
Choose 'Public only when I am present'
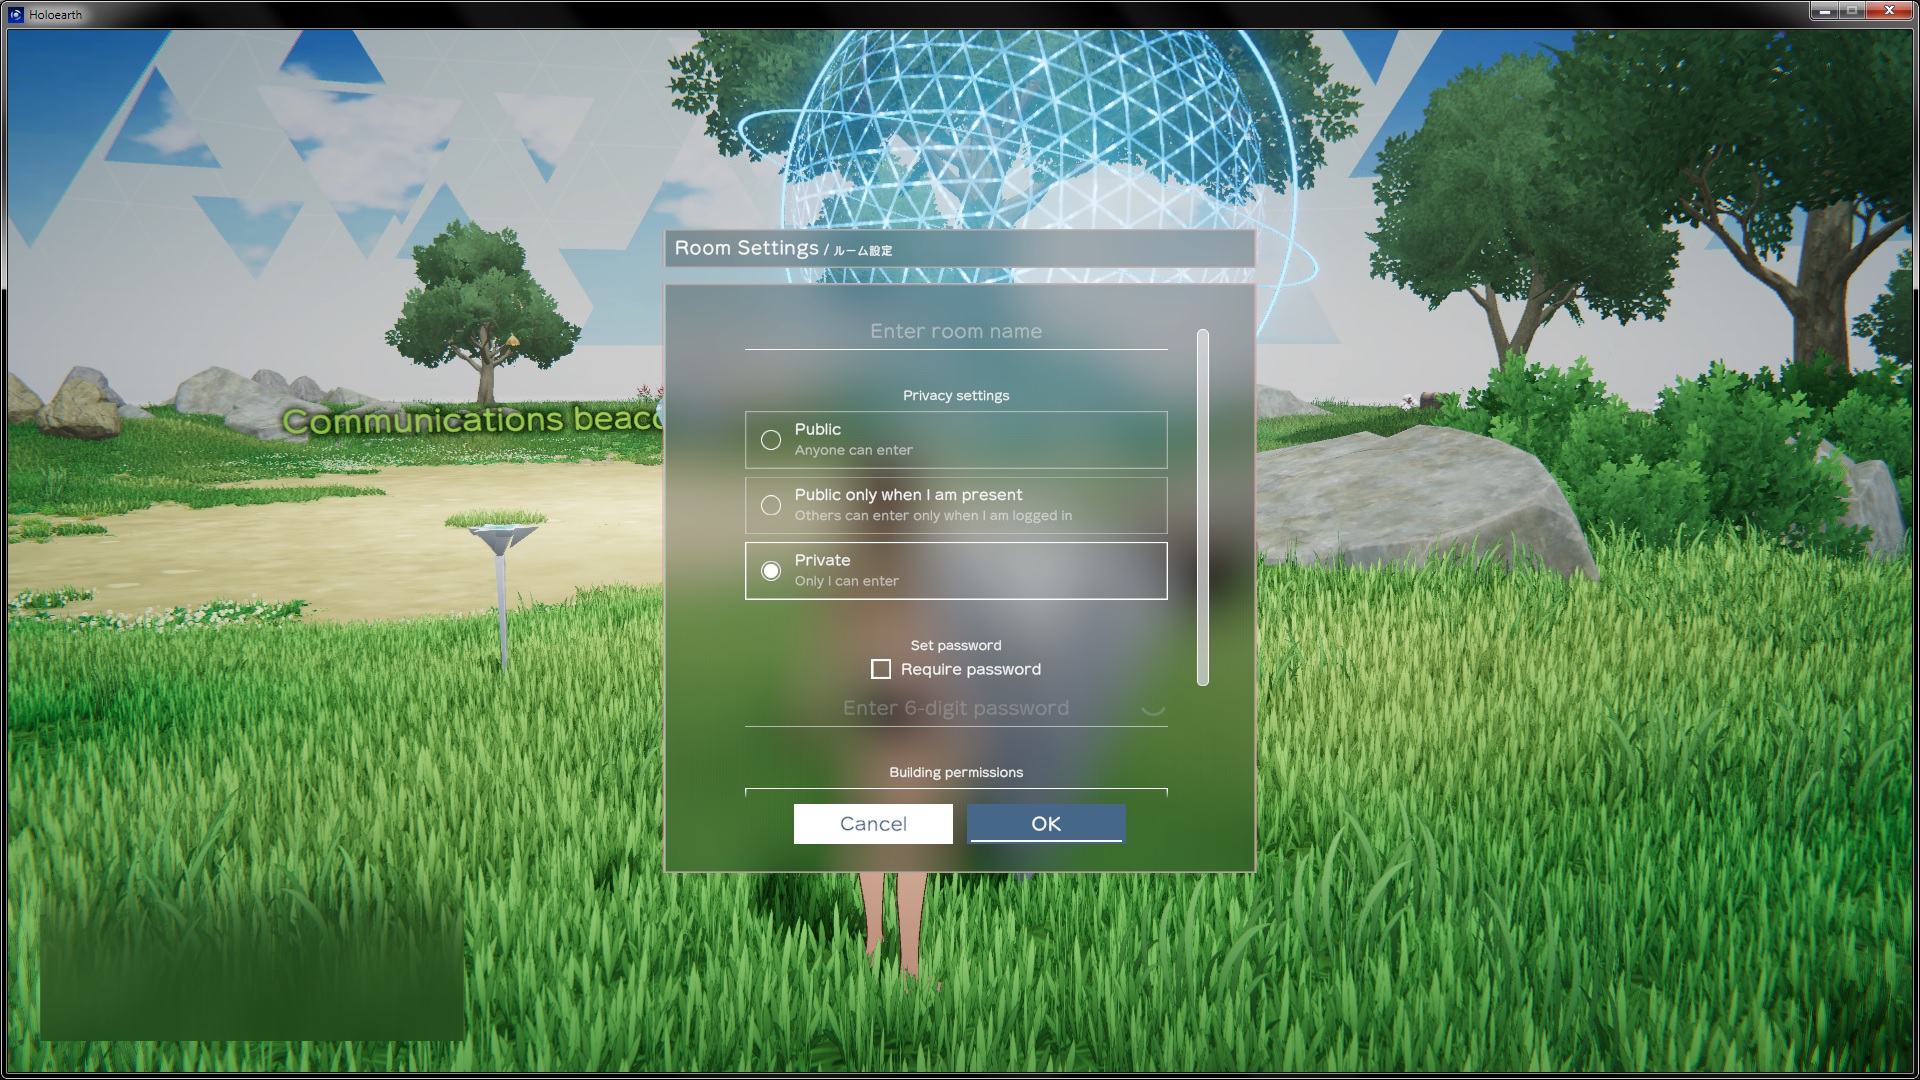(771, 506)
